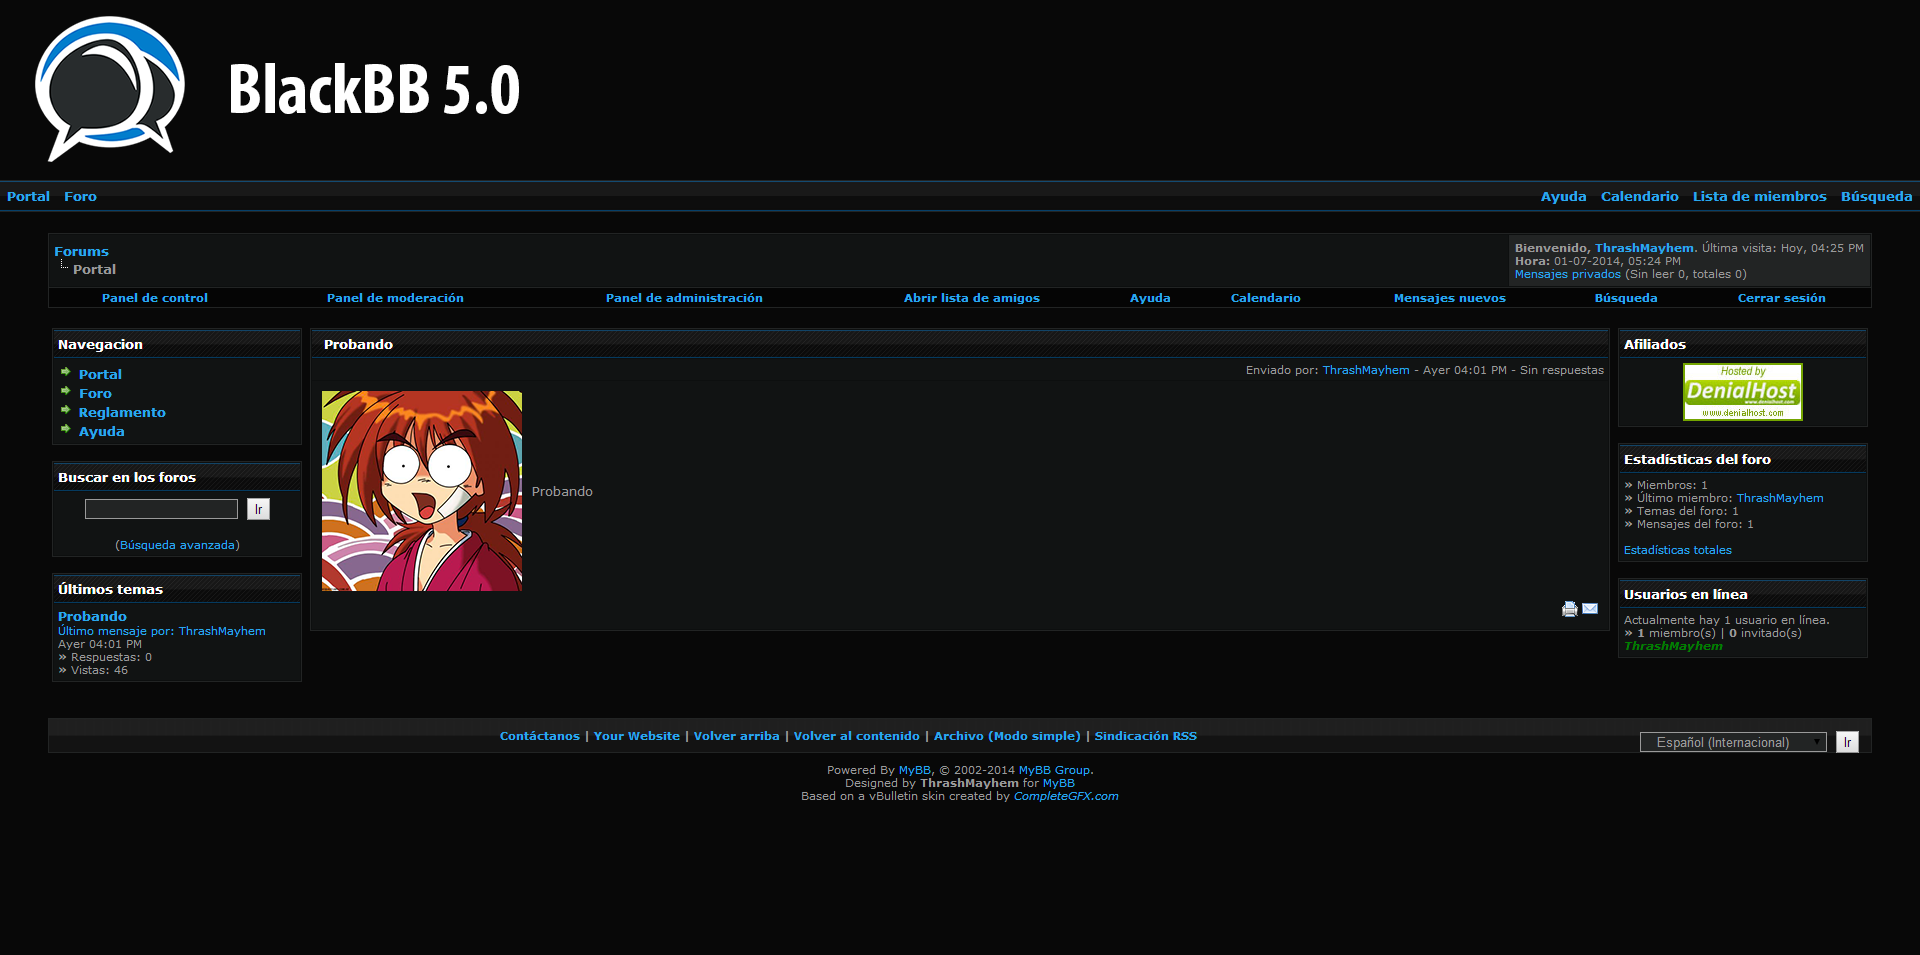Click the green arrow beside Portal

(66, 372)
